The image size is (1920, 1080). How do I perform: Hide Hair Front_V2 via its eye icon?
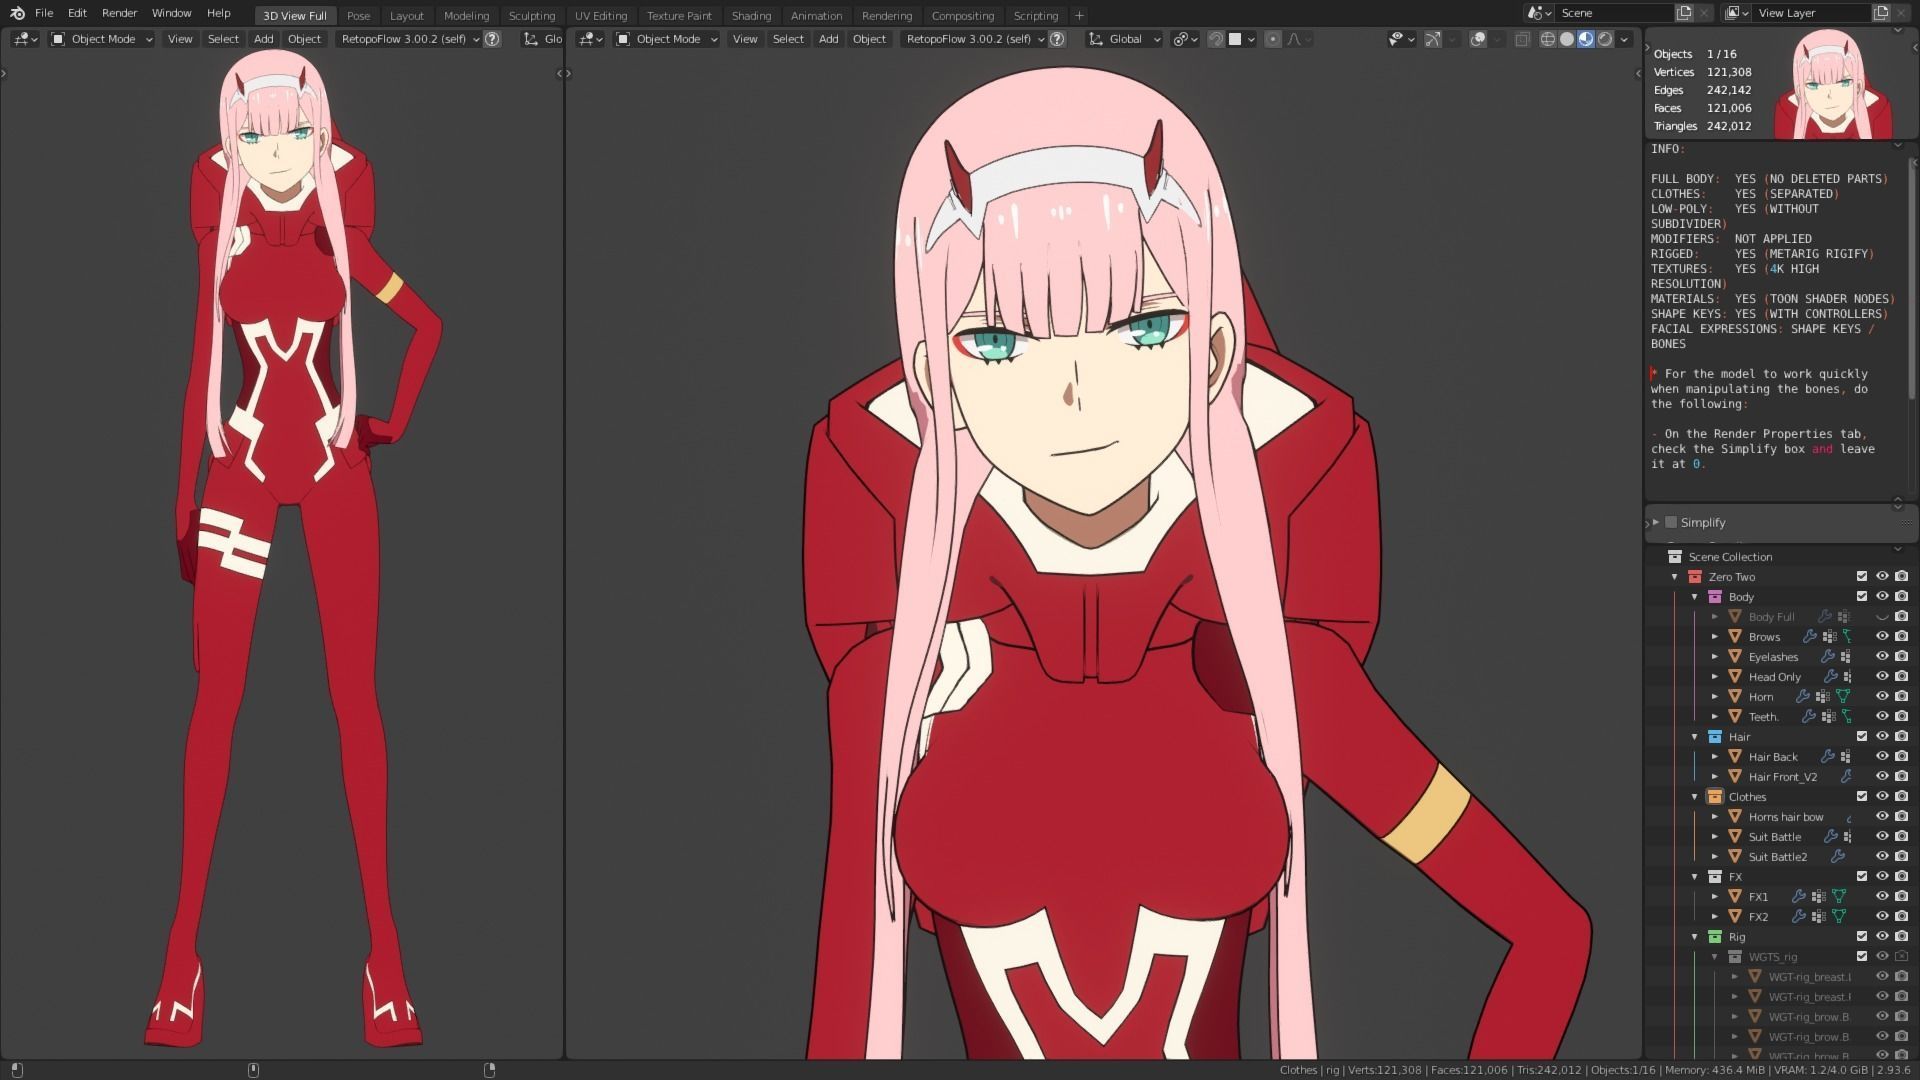pyautogui.click(x=1881, y=776)
